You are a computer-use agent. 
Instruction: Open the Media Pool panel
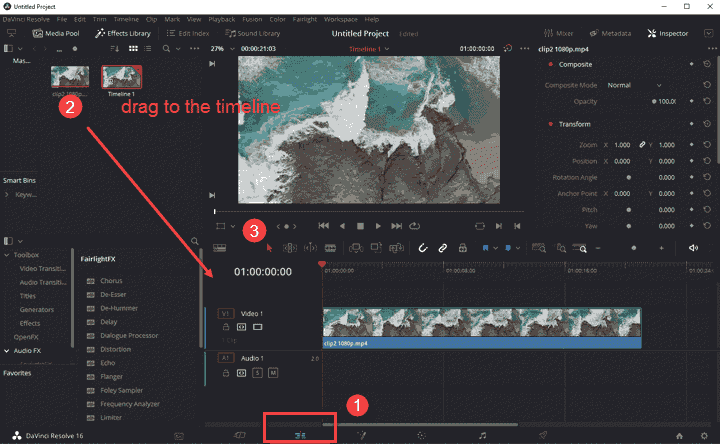coord(56,34)
